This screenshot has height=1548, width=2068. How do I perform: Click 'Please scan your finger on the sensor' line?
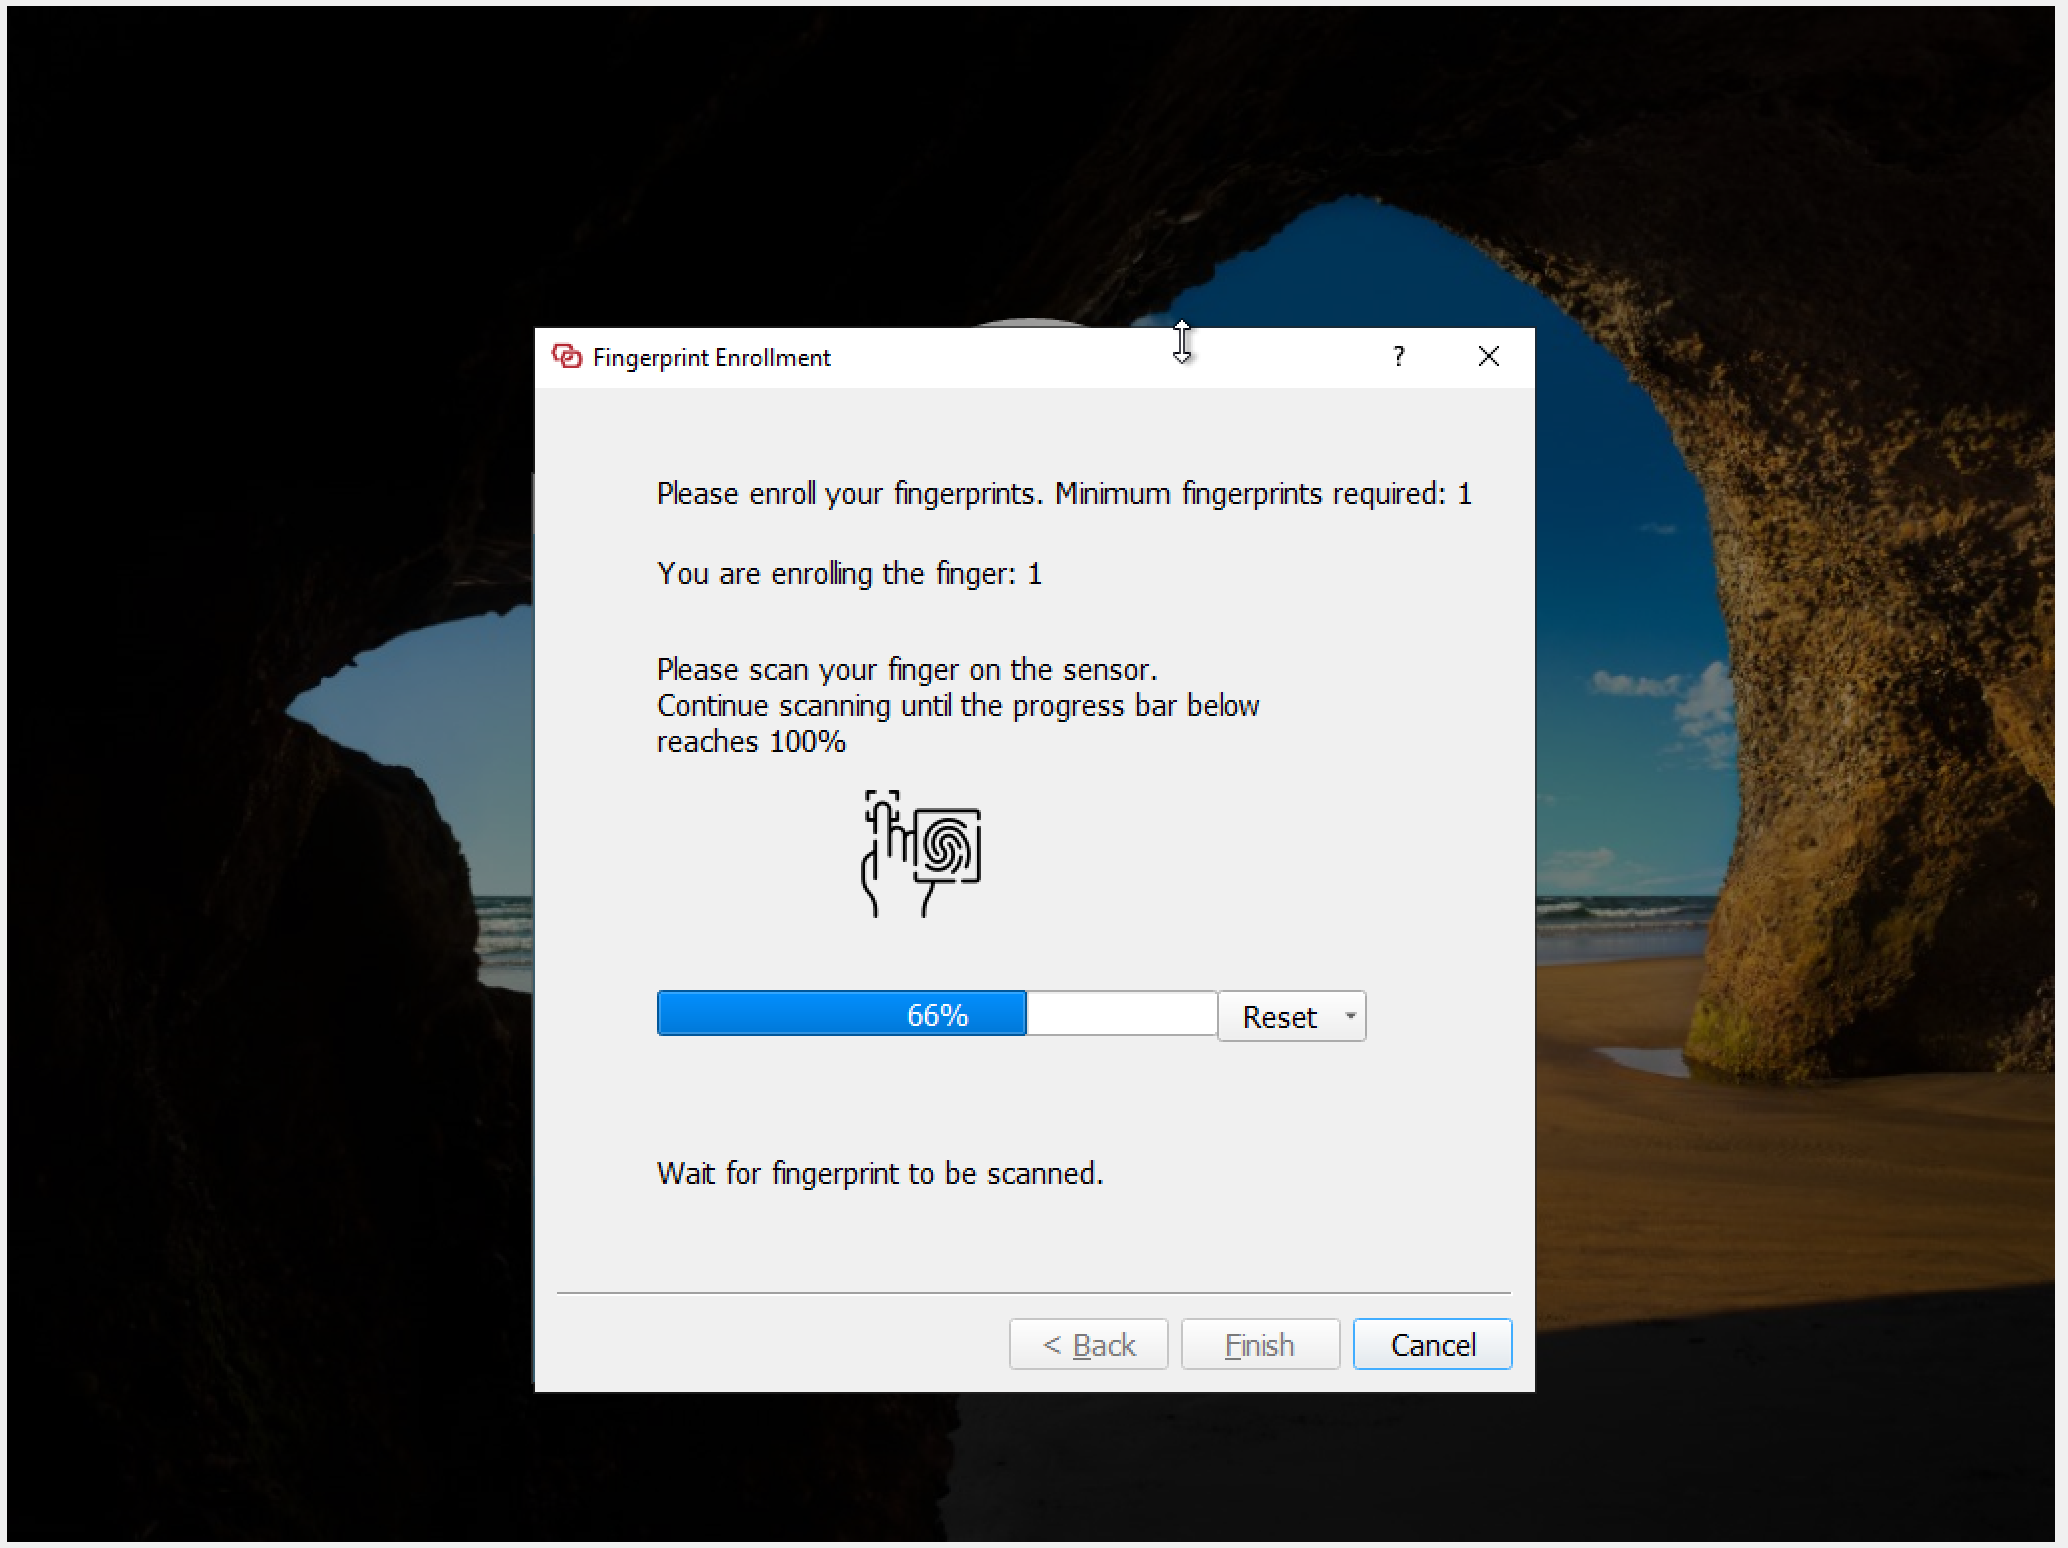[906, 669]
